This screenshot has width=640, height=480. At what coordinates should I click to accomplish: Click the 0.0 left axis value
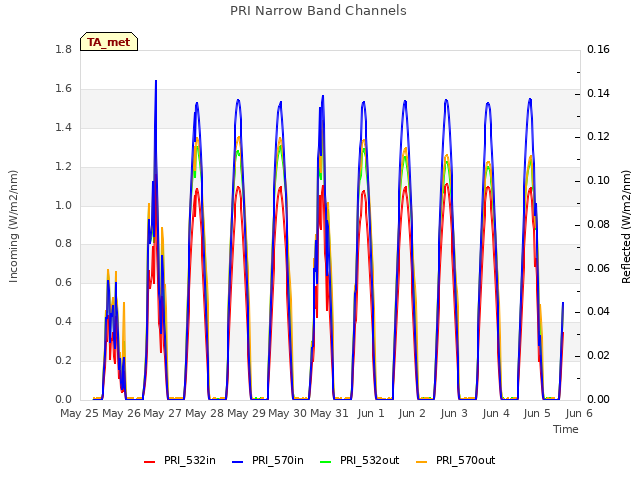coord(64,399)
